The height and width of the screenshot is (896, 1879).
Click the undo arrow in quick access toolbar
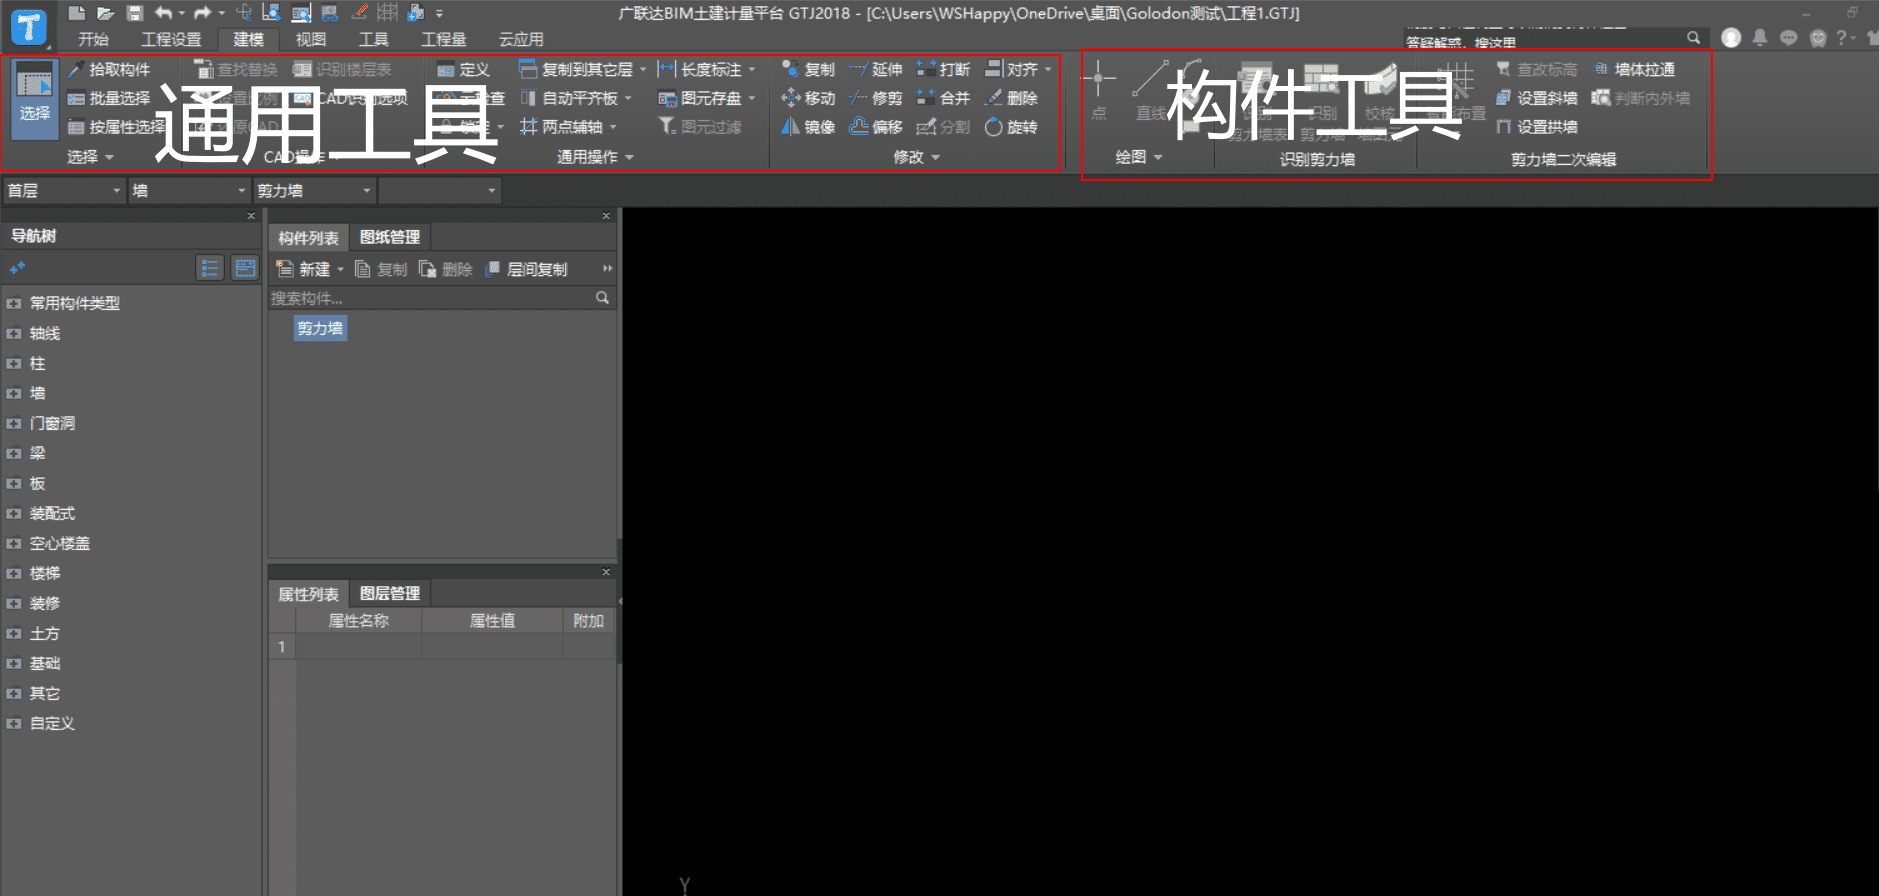164,13
